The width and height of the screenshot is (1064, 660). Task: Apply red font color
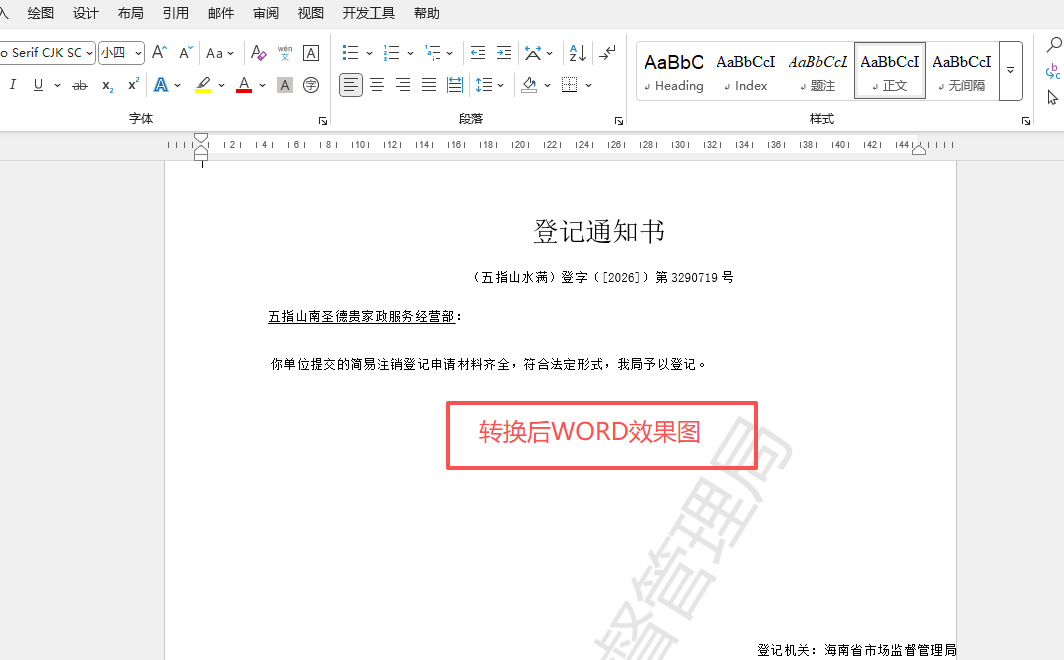click(x=244, y=85)
